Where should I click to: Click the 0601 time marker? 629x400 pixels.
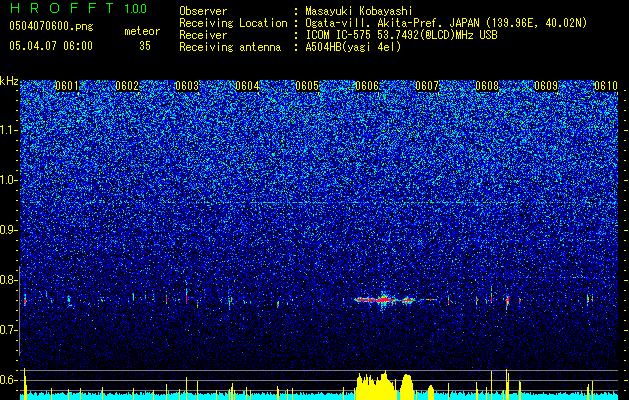67,86
